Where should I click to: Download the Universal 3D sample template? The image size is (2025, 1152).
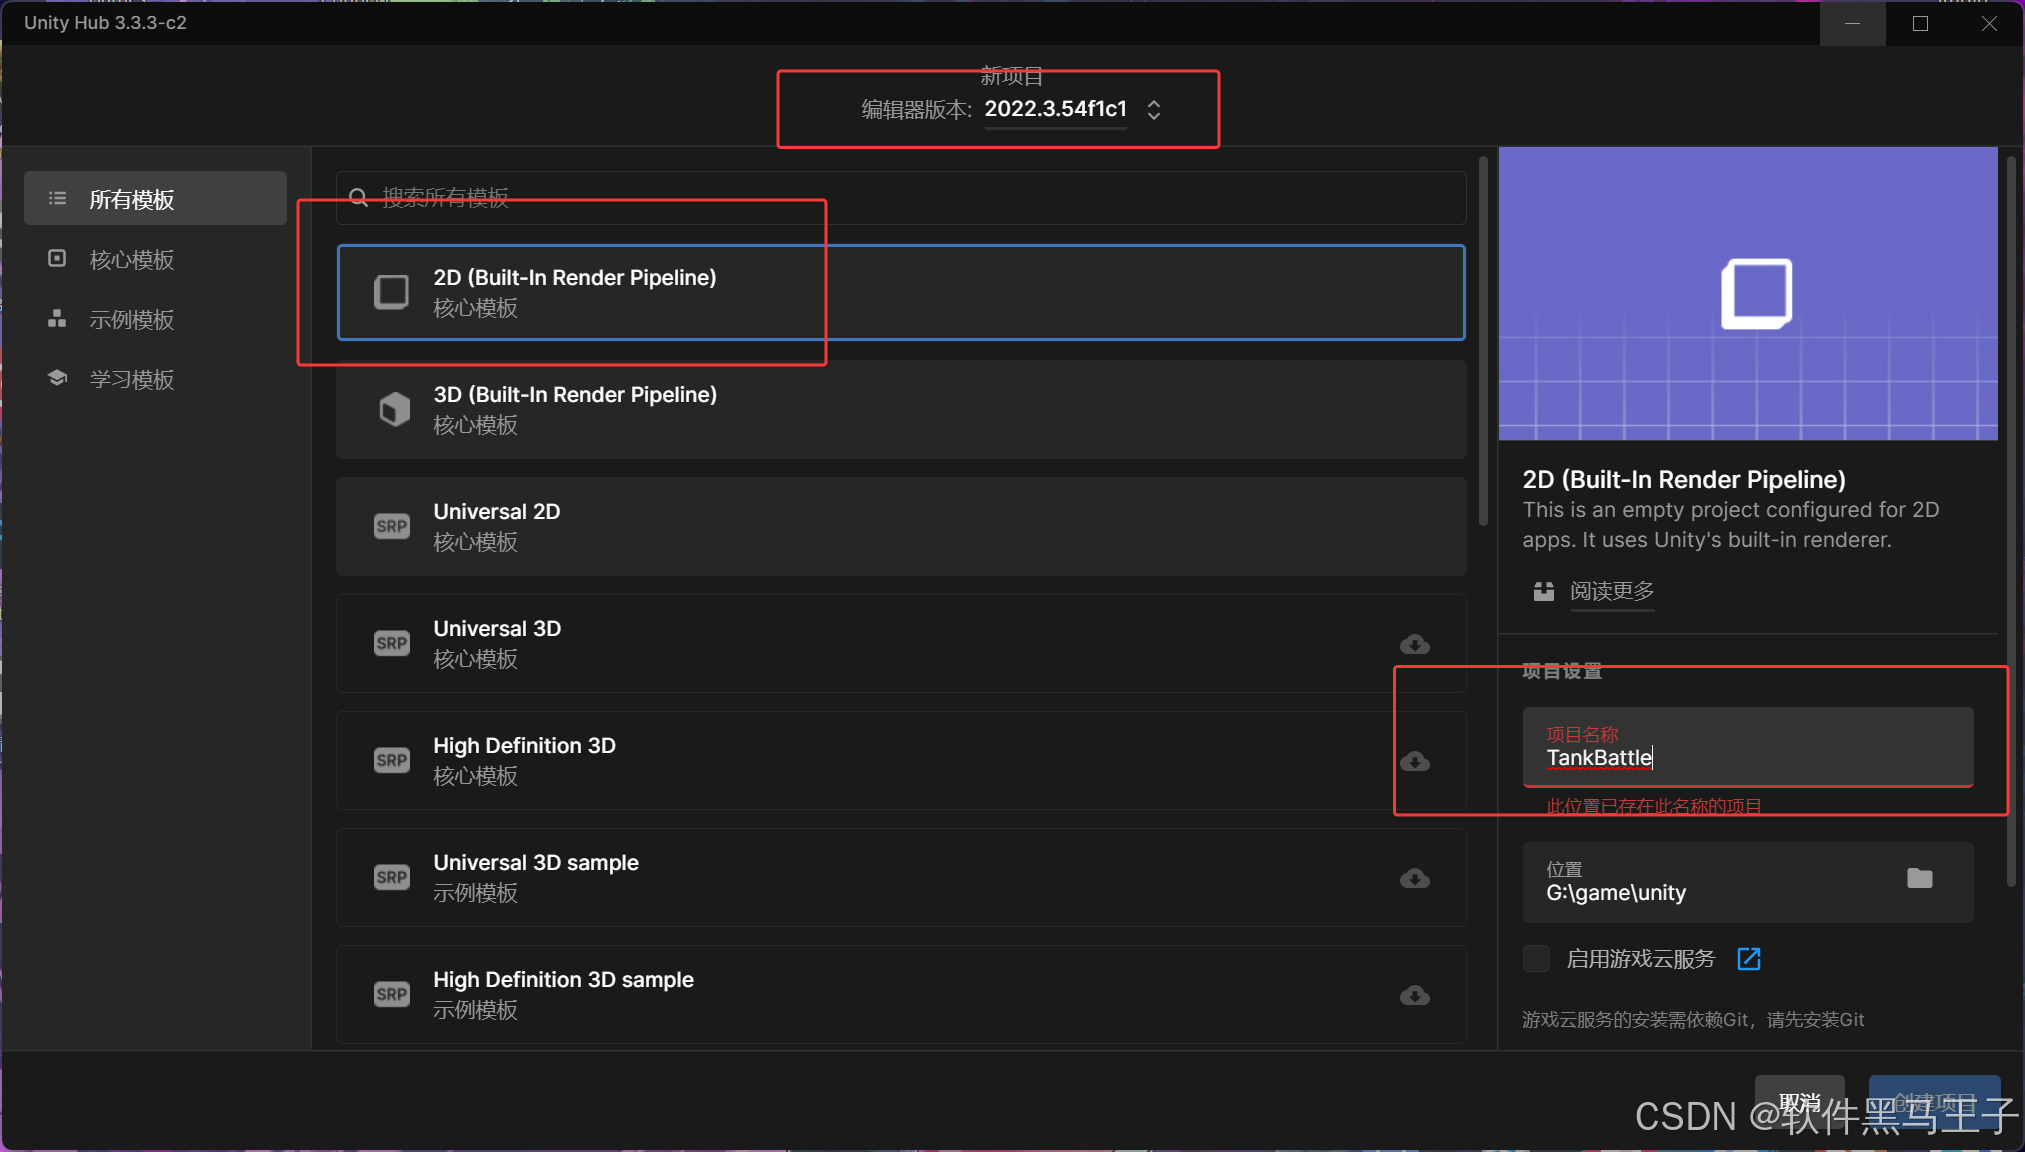1414,878
